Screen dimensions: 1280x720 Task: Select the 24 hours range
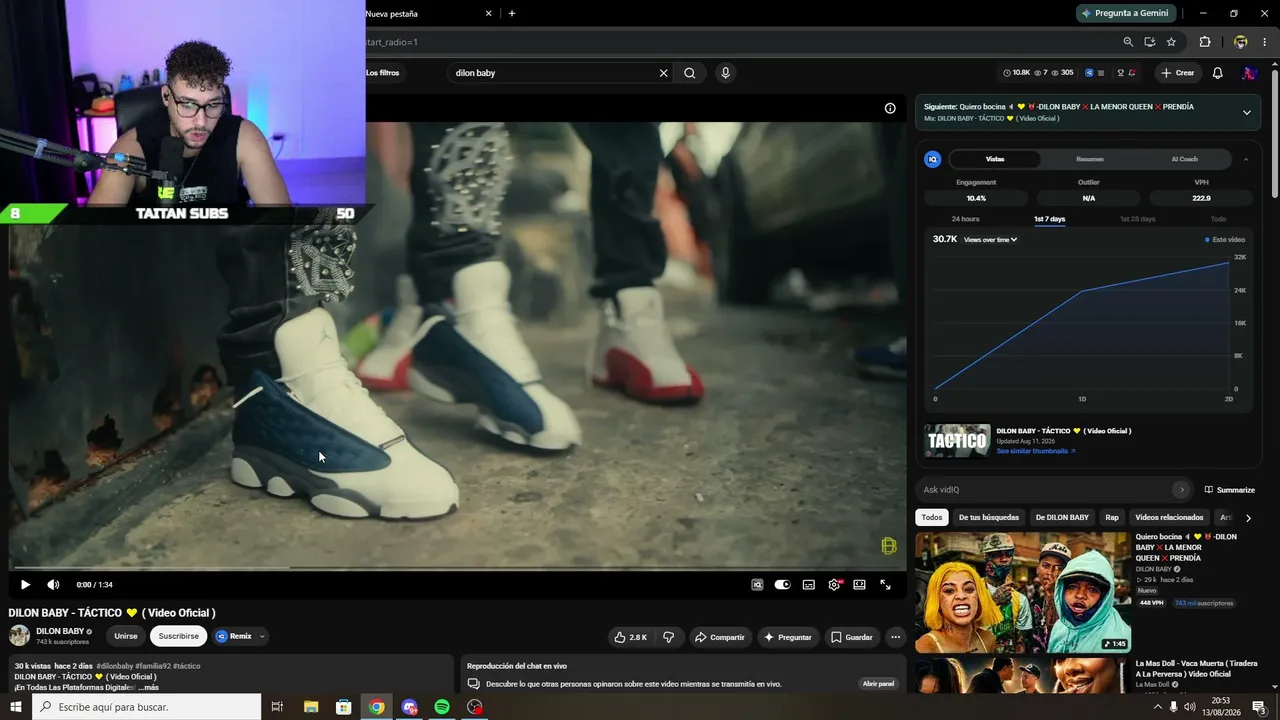coord(965,219)
